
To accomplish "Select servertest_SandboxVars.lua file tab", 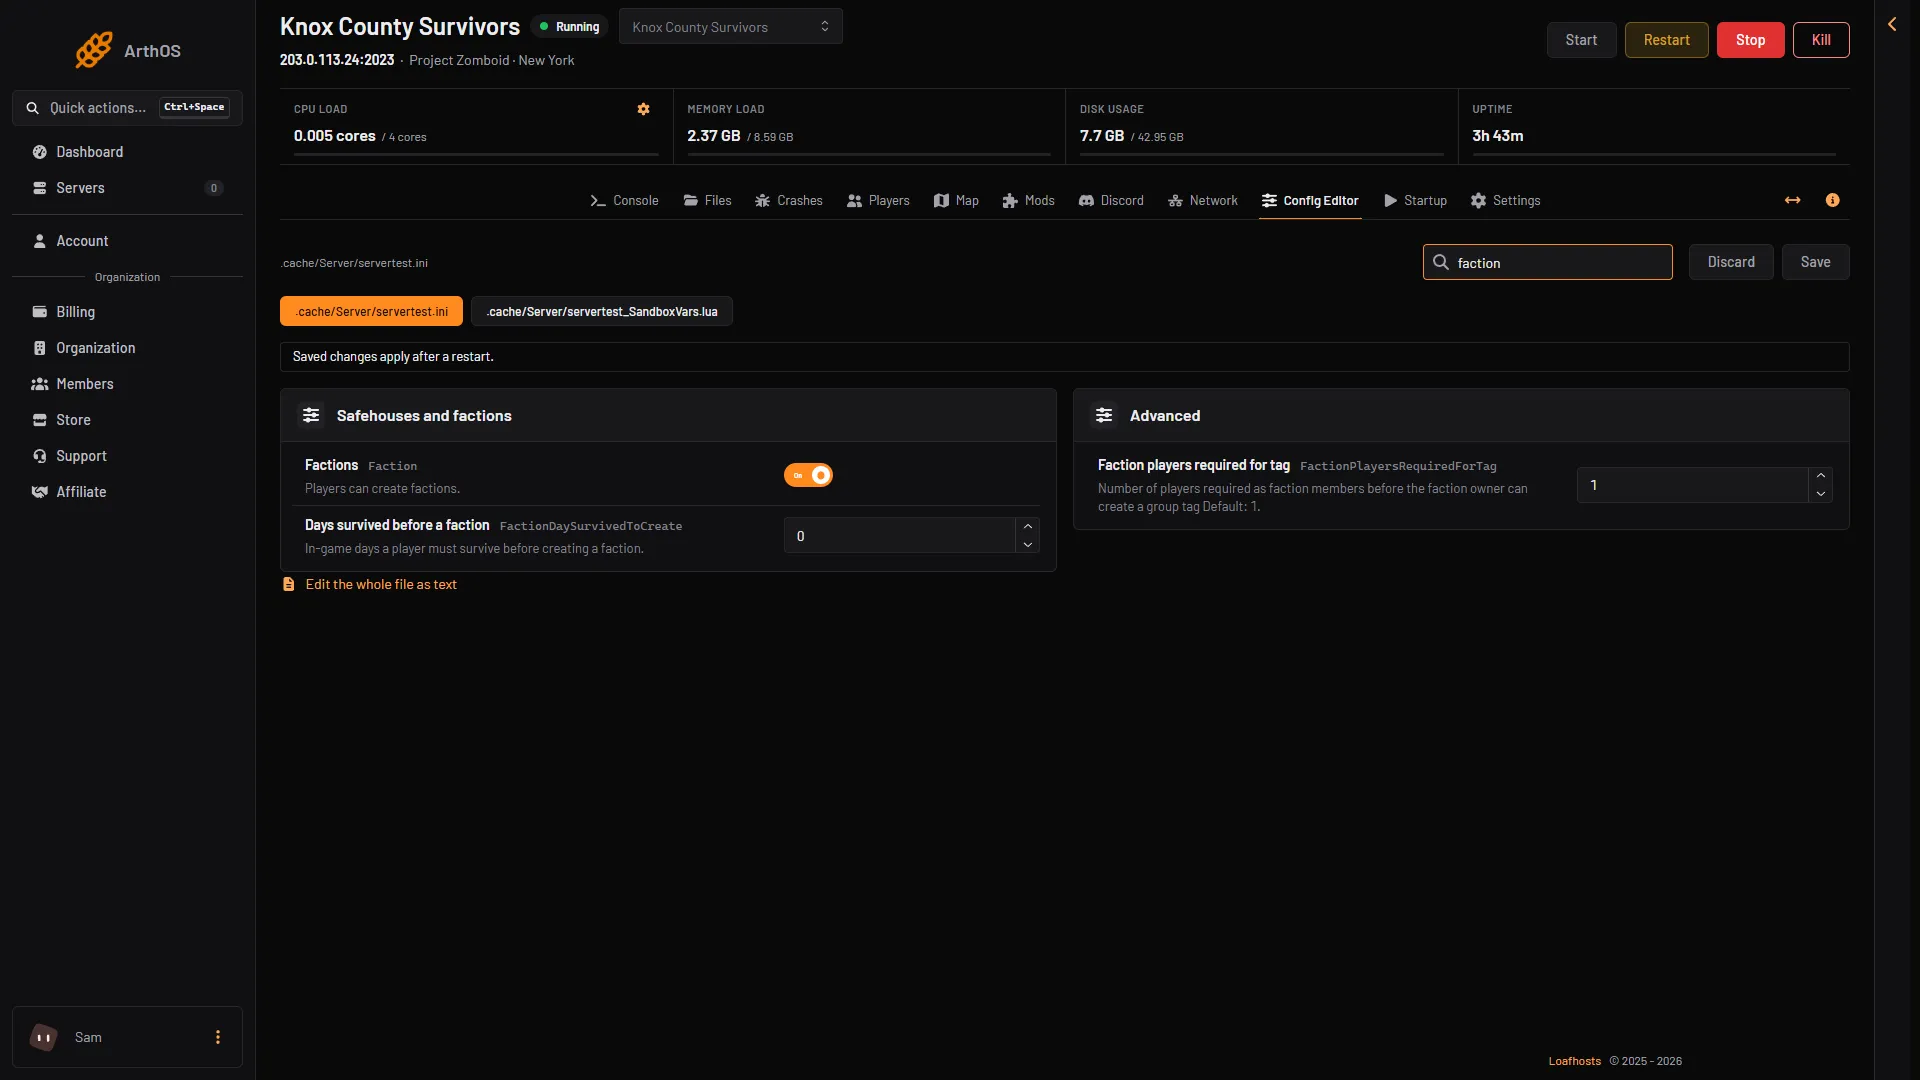I will tap(602, 311).
